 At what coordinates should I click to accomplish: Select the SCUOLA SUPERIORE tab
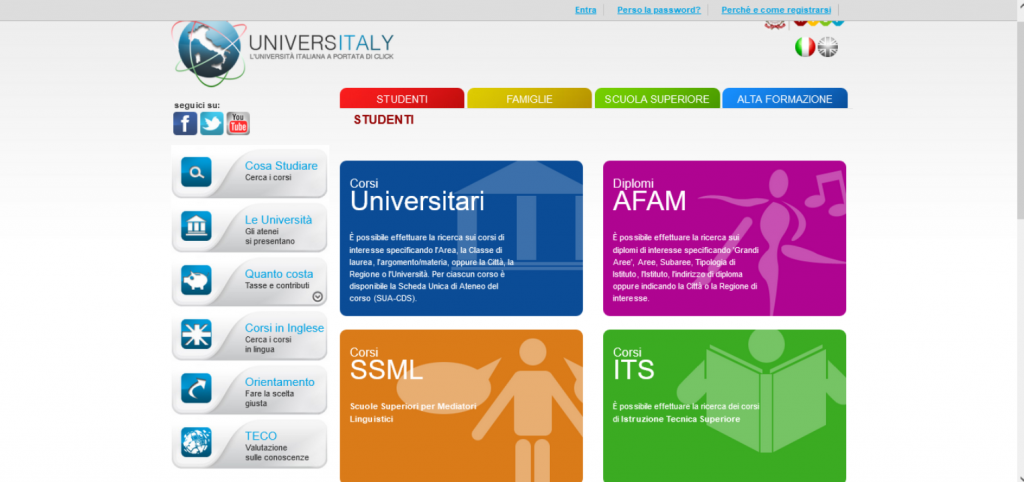(x=657, y=99)
